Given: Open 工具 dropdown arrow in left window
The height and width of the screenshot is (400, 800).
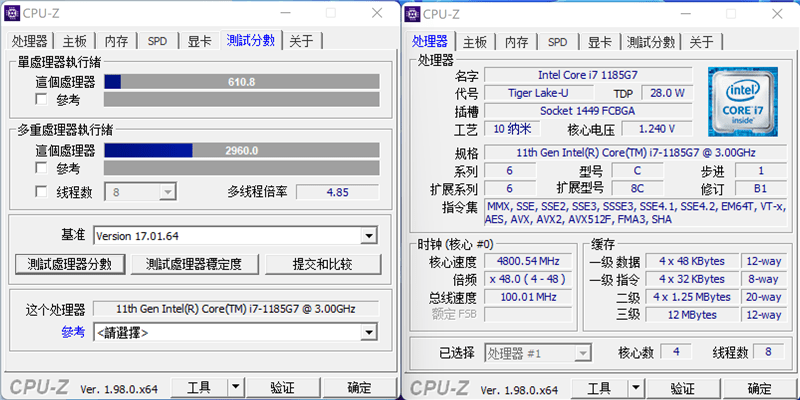Looking at the screenshot, I should pyautogui.click(x=235, y=387).
